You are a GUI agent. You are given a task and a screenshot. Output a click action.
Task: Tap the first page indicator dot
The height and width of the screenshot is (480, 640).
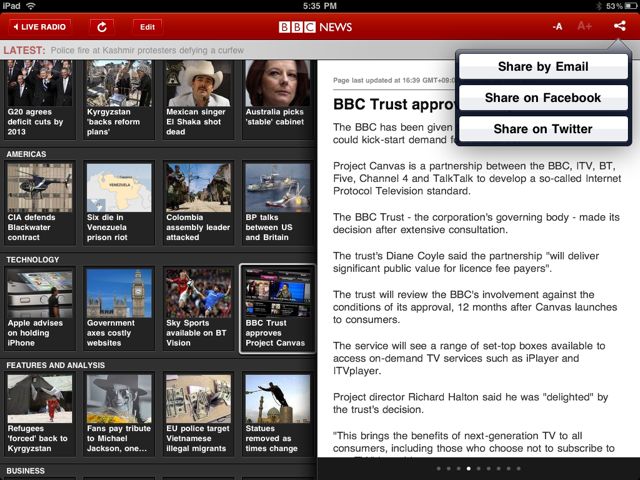439,469
